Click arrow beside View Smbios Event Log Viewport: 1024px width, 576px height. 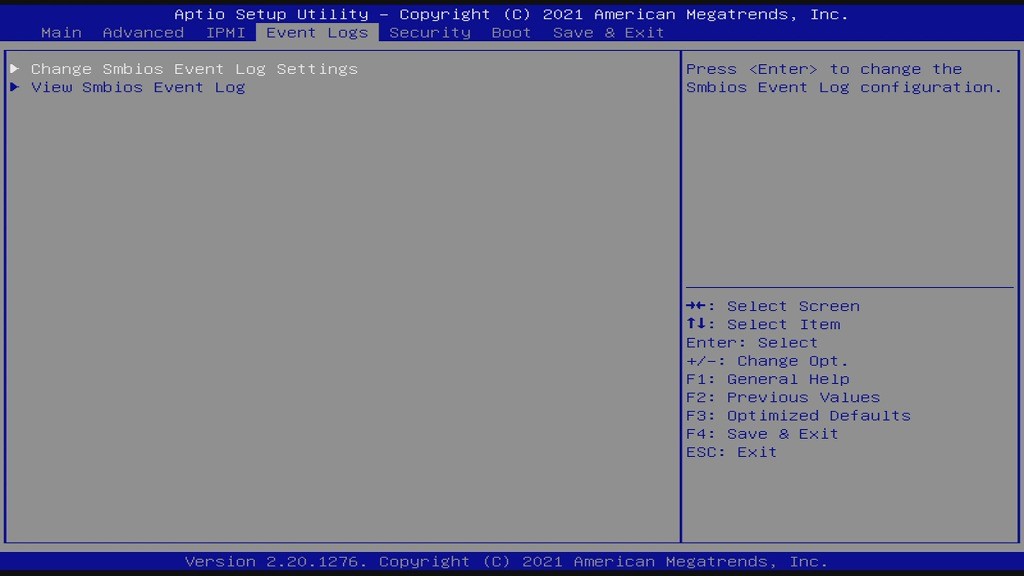(x=14, y=87)
